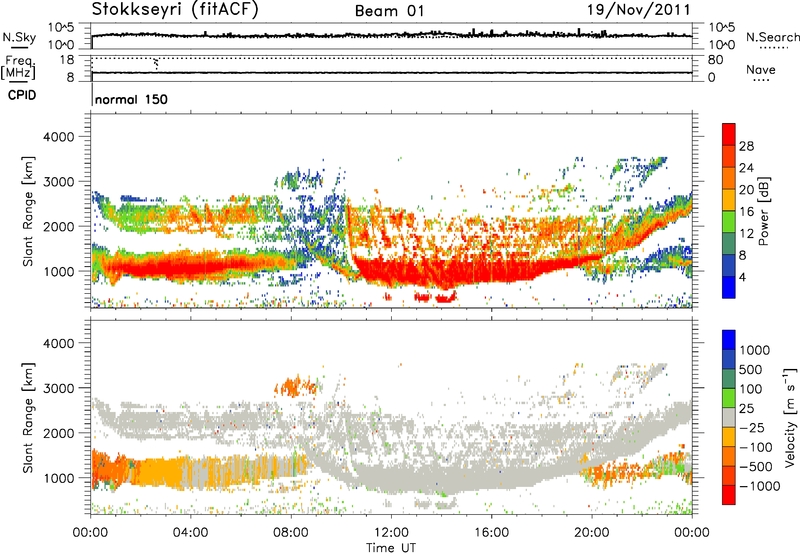
Task: Click the 80 value on Nave axis
Action: pyautogui.click(x=715, y=60)
